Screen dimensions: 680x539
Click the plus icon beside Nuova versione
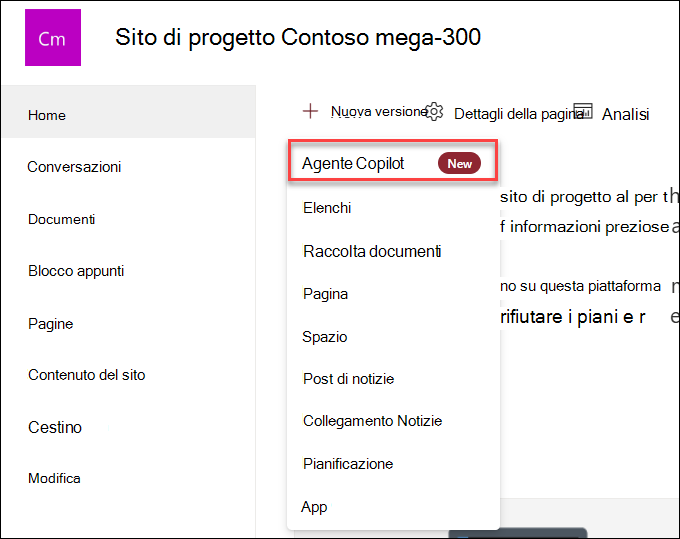pos(310,111)
